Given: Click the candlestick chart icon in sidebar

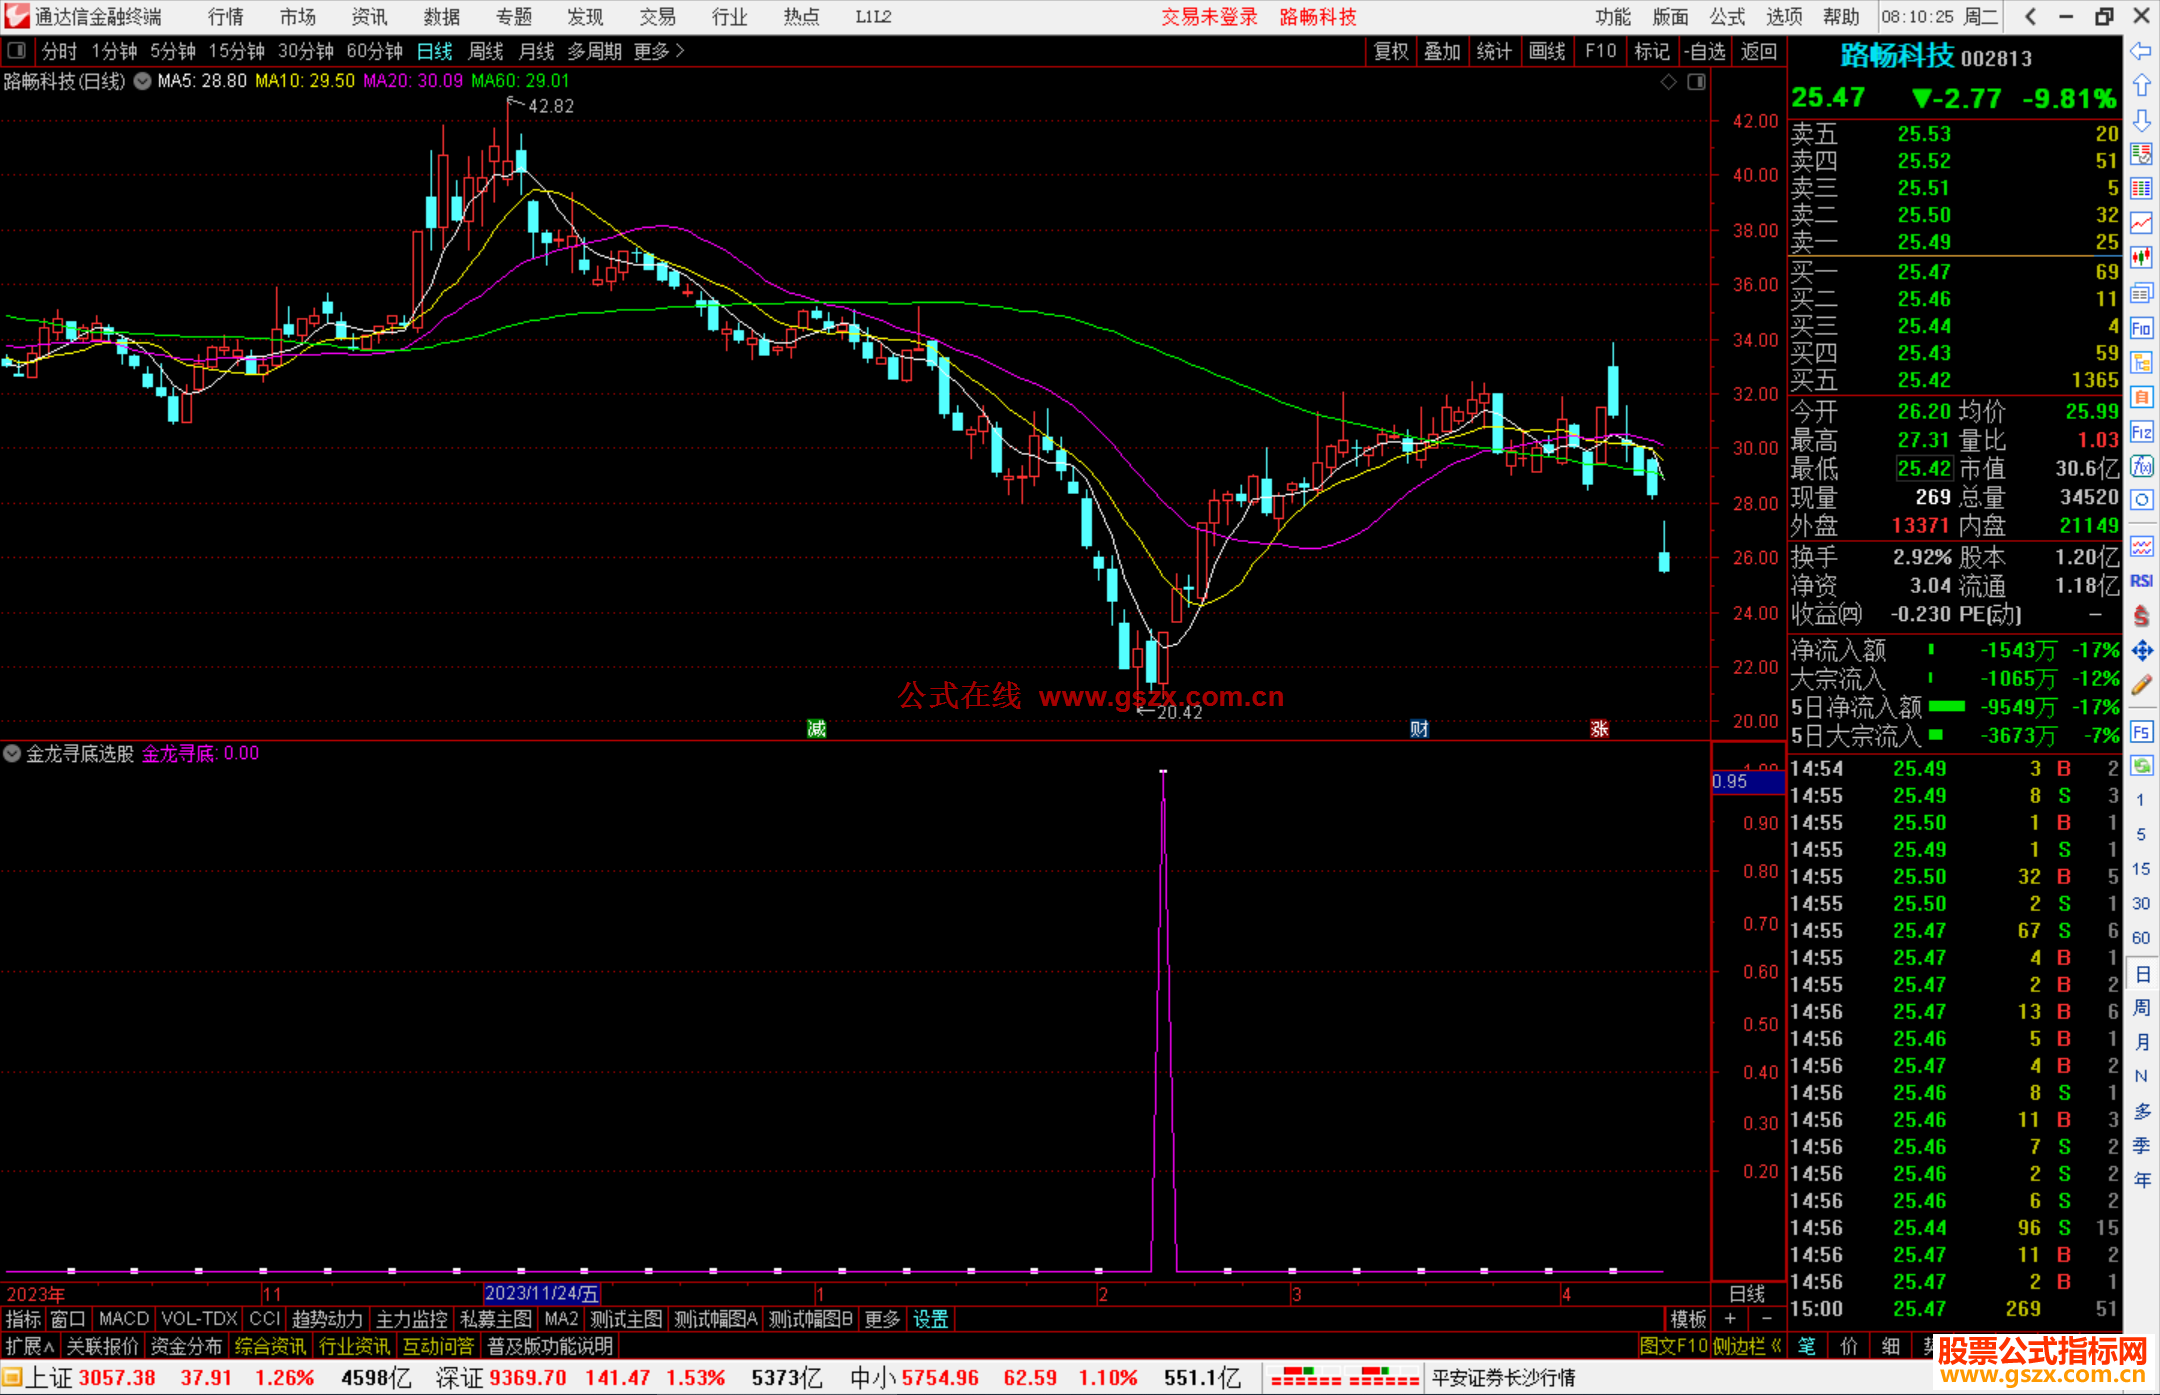Looking at the screenshot, I should pyautogui.click(x=2141, y=258).
